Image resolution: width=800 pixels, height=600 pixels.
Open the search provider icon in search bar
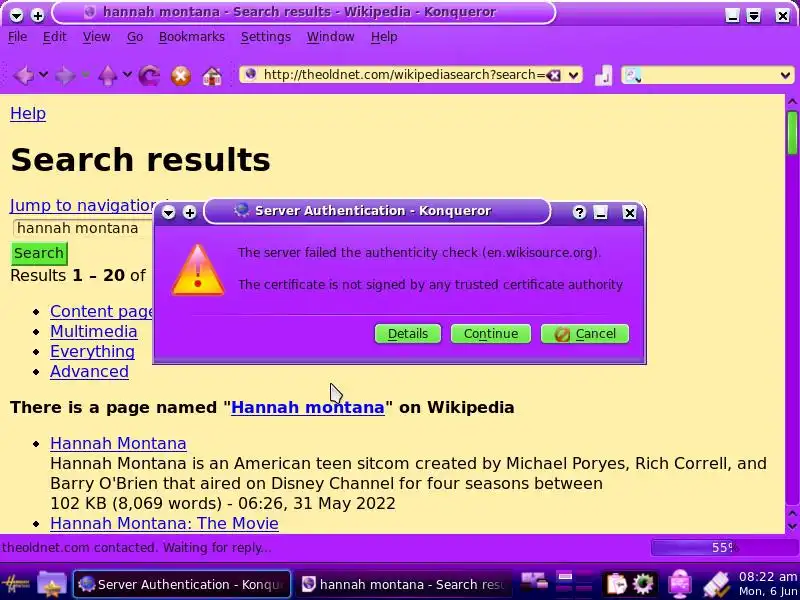coord(633,76)
